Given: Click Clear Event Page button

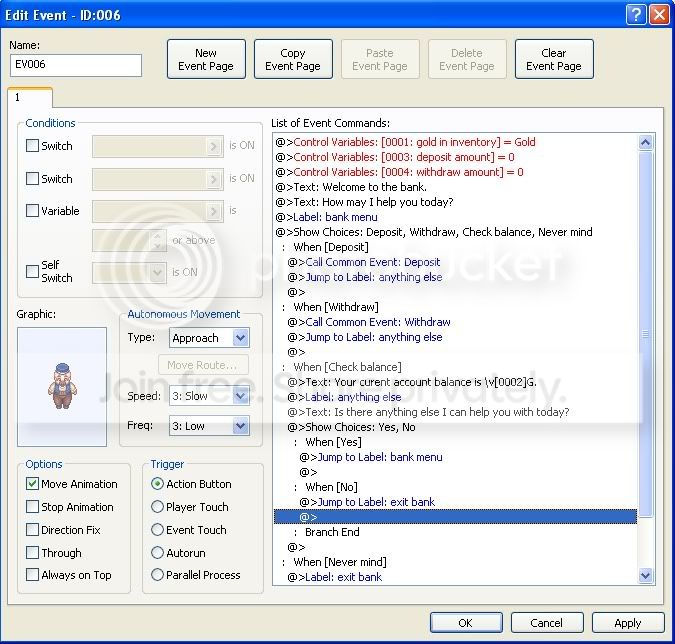Looking at the screenshot, I should point(554,60).
